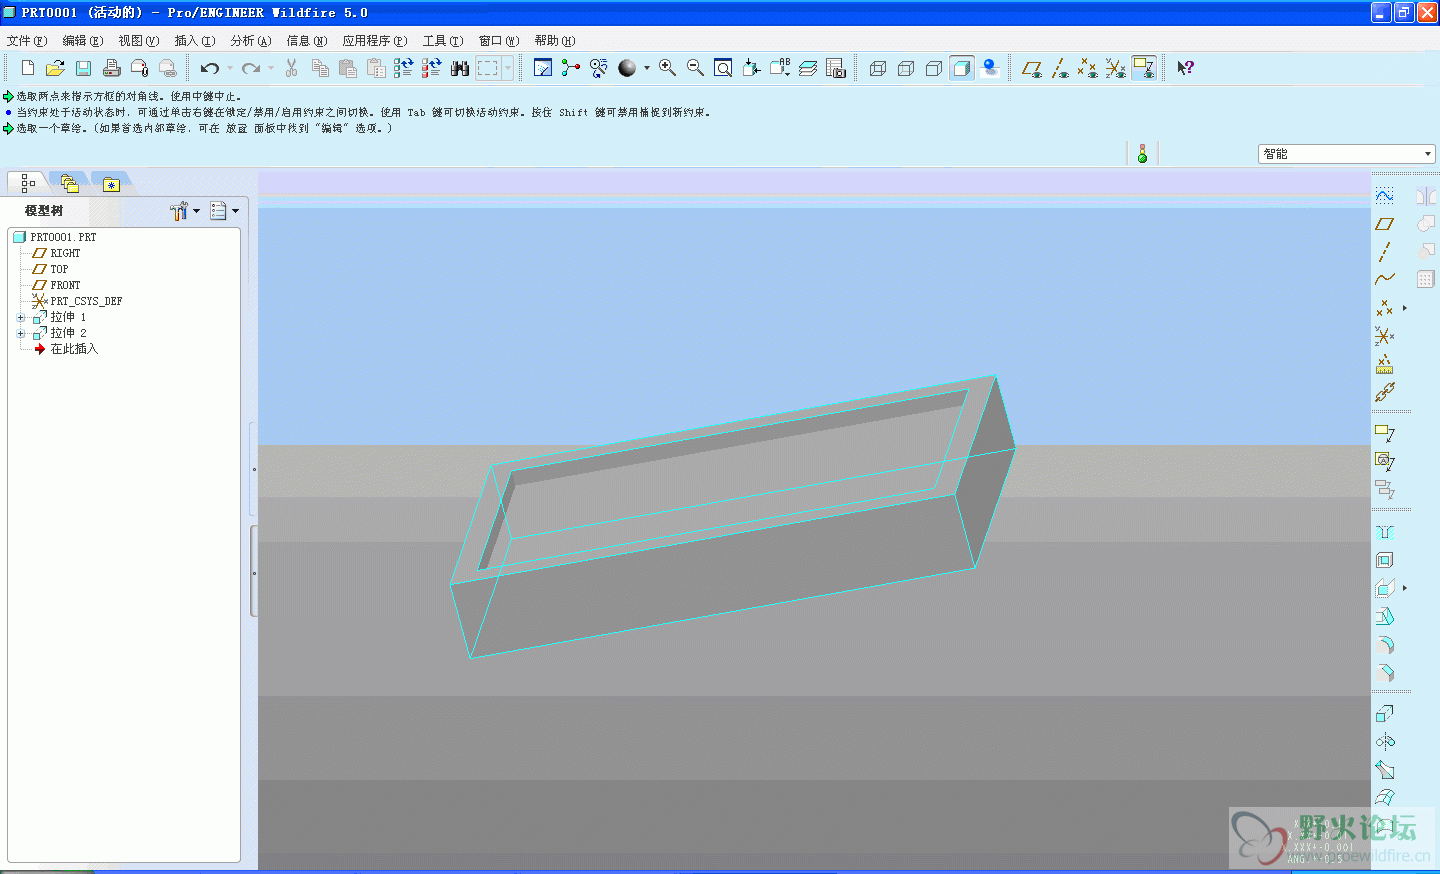The width and height of the screenshot is (1440, 874).
Task: Select the Round tool
Action: [x=1385, y=644]
